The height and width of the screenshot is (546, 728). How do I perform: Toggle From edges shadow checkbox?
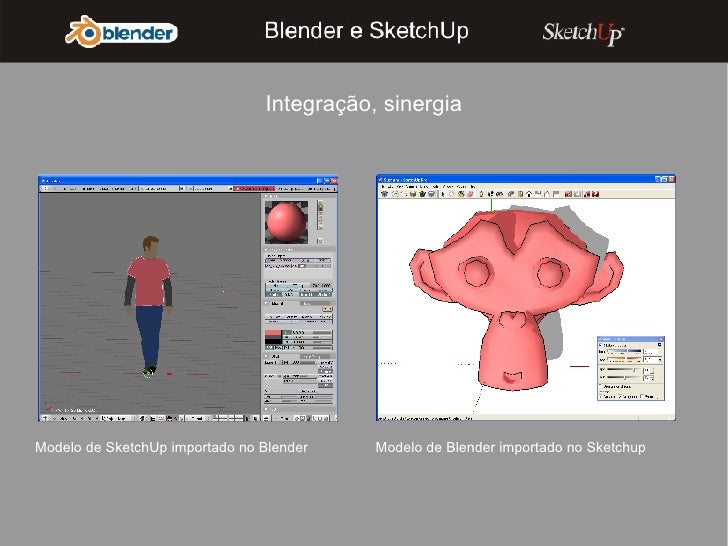pyautogui.click(x=642, y=396)
